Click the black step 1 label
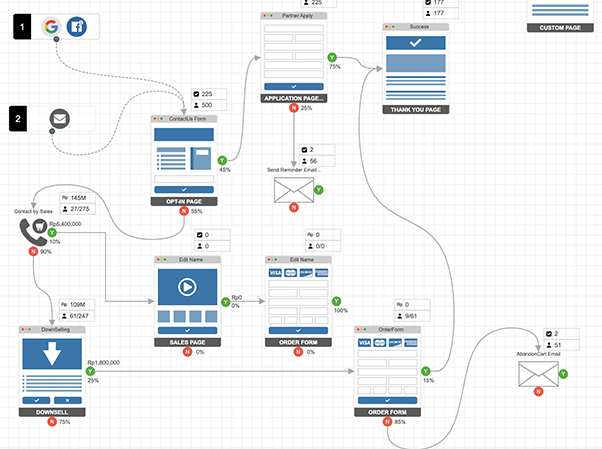The image size is (602, 449). [x=24, y=26]
